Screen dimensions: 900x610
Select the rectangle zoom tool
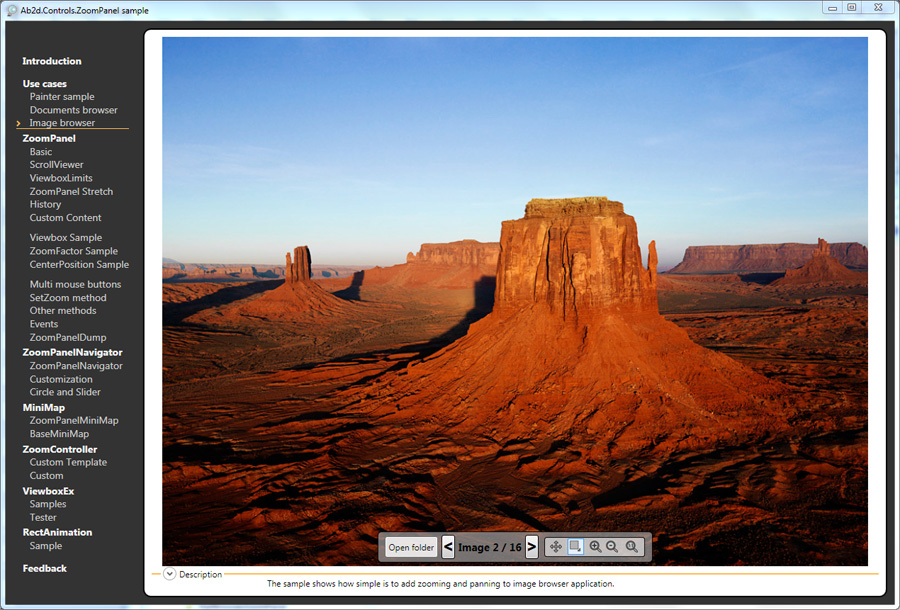[x=575, y=547]
